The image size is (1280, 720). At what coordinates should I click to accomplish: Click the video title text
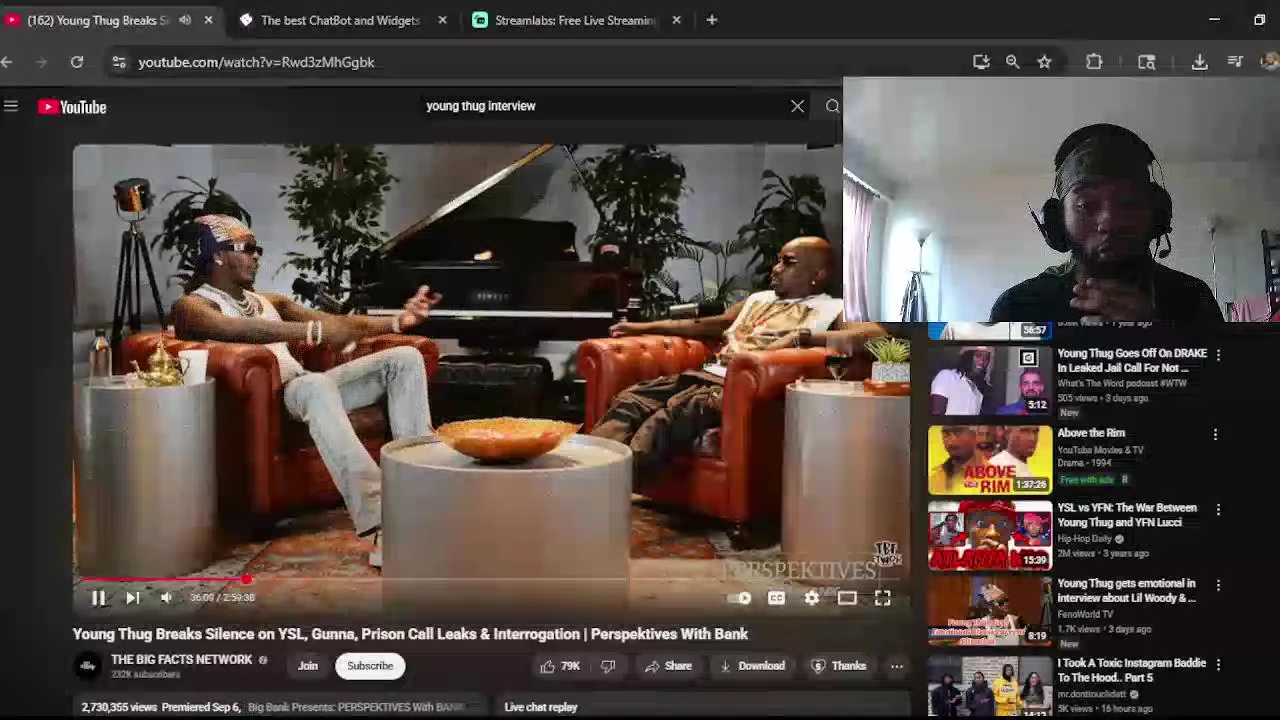(410, 634)
